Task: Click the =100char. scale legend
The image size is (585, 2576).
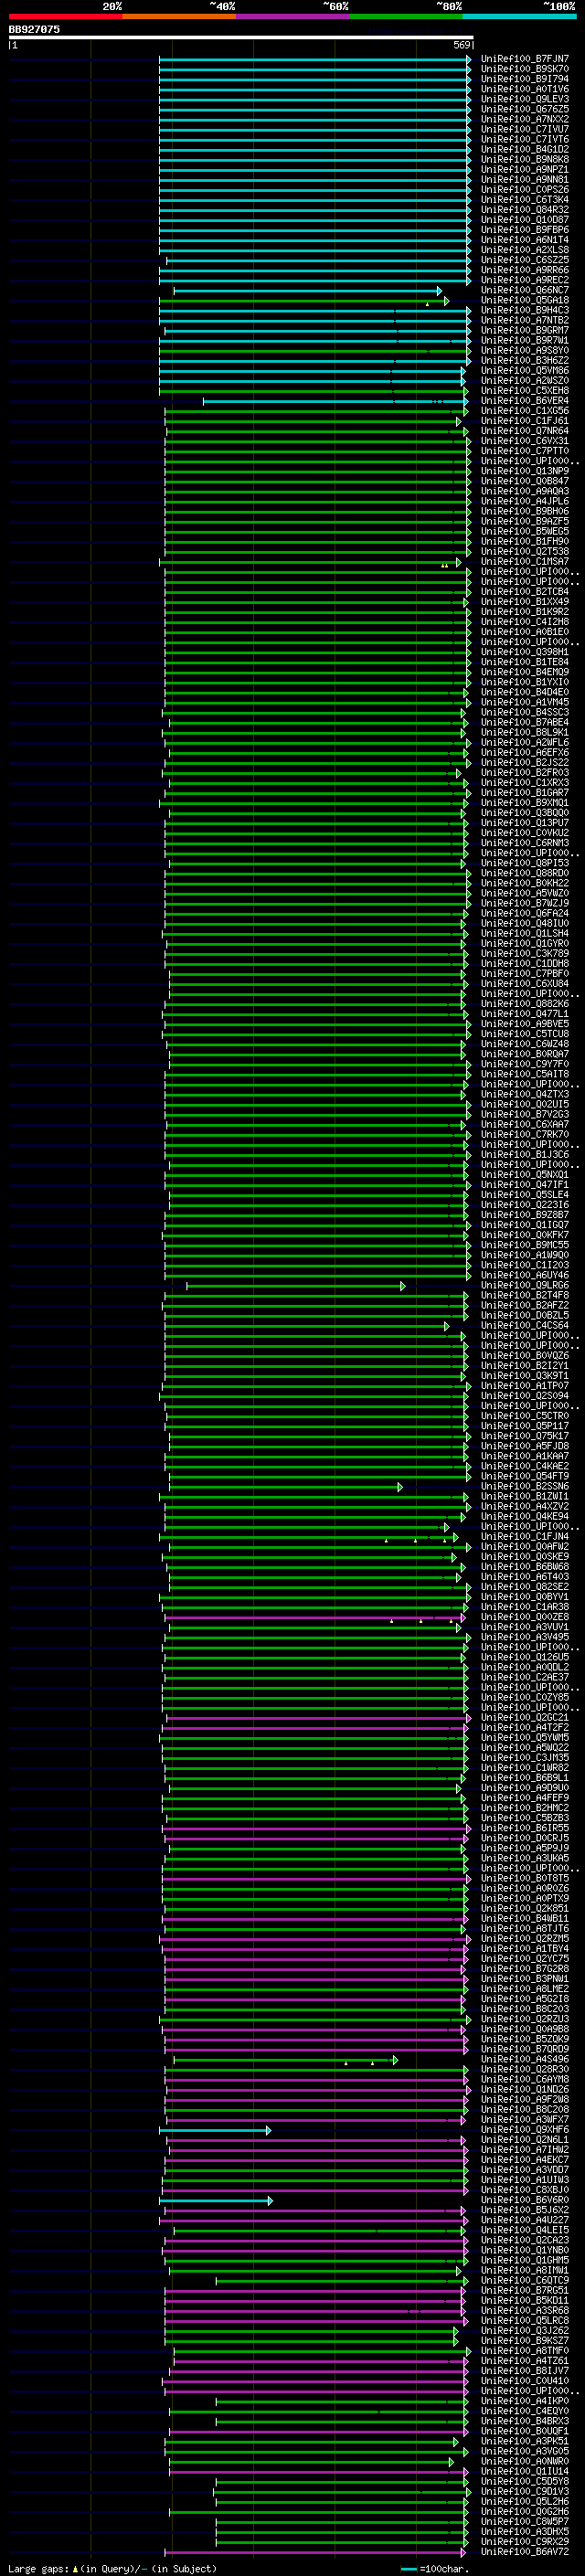Action: [x=434, y=2568]
